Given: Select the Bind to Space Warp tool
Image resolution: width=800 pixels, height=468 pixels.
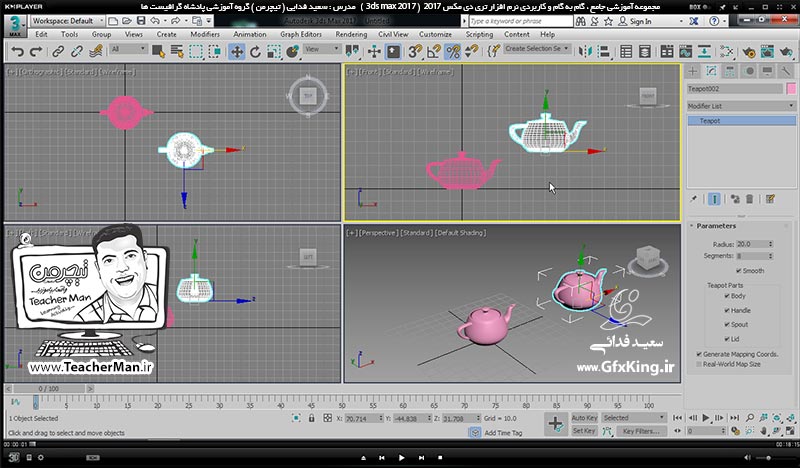Looking at the screenshot, I should pyautogui.click(x=95, y=52).
